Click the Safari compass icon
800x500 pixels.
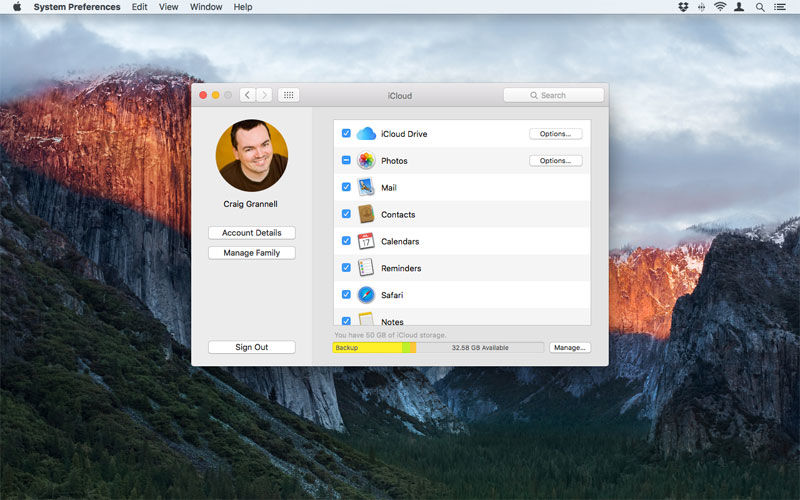point(366,294)
